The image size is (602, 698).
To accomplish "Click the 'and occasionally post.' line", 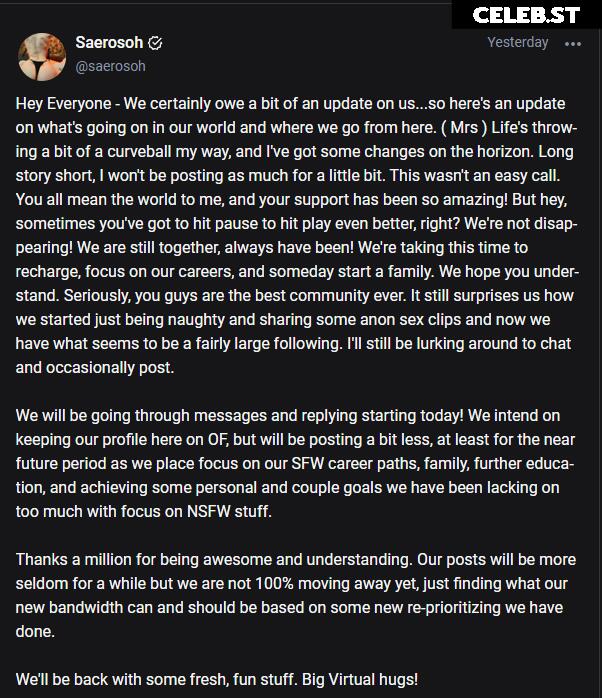I will (x=95, y=368).
